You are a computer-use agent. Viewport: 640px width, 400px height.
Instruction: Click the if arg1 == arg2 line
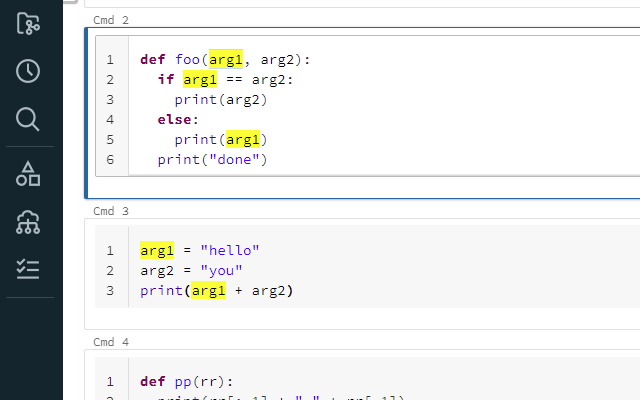click(225, 80)
